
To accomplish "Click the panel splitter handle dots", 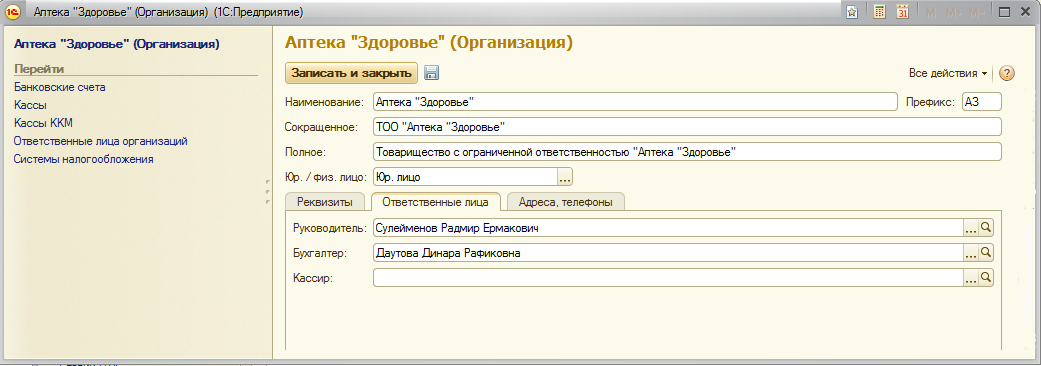I will tap(267, 193).
